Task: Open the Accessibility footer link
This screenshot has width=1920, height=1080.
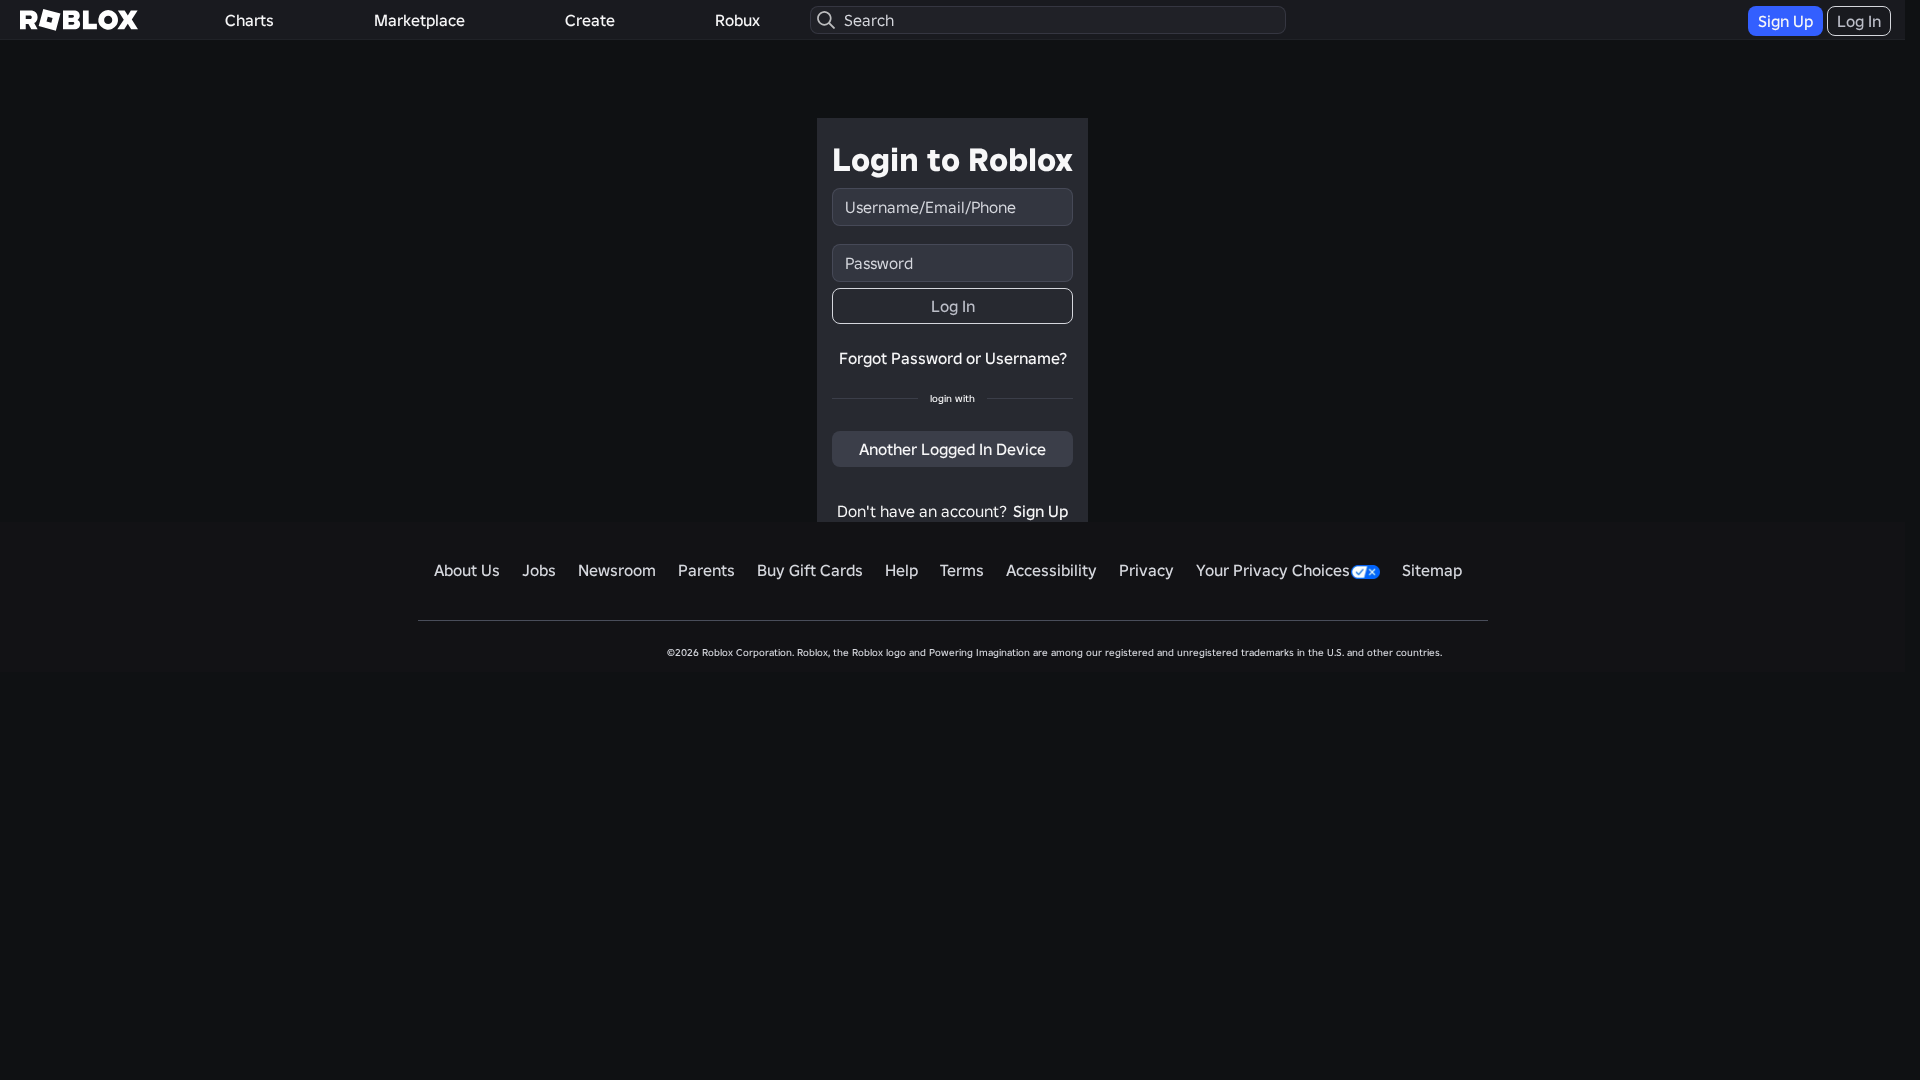Action: (1051, 570)
